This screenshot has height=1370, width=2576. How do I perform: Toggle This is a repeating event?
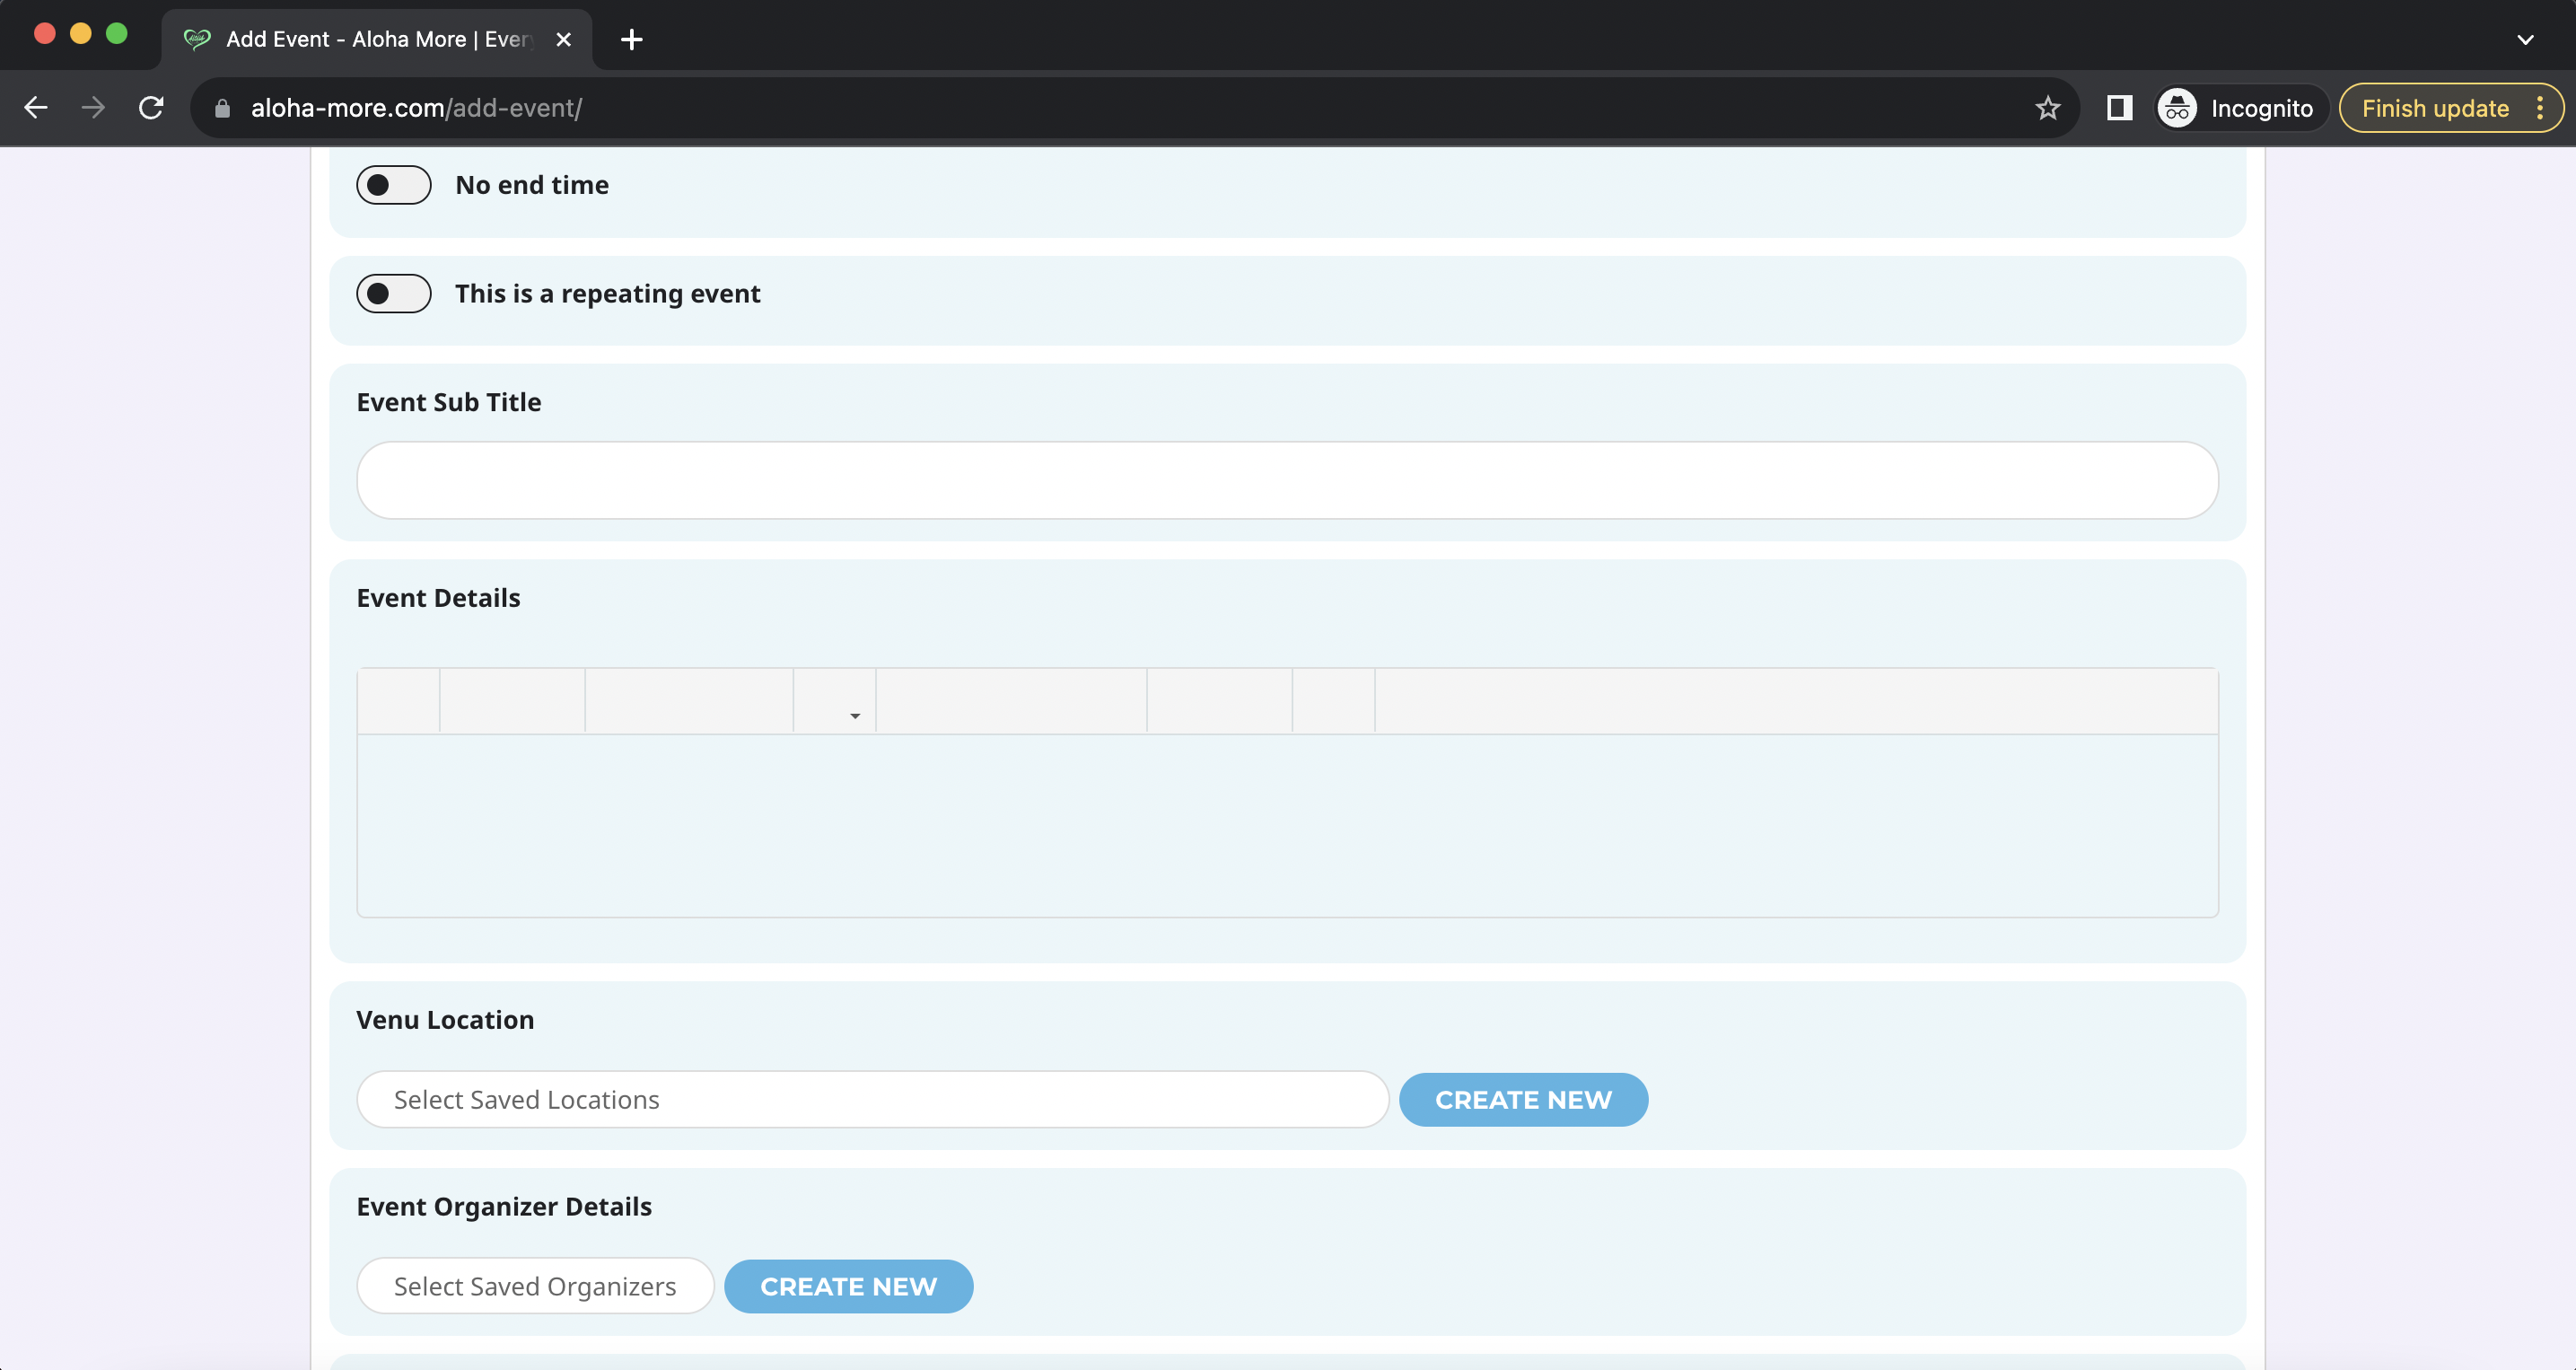(394, 294)
